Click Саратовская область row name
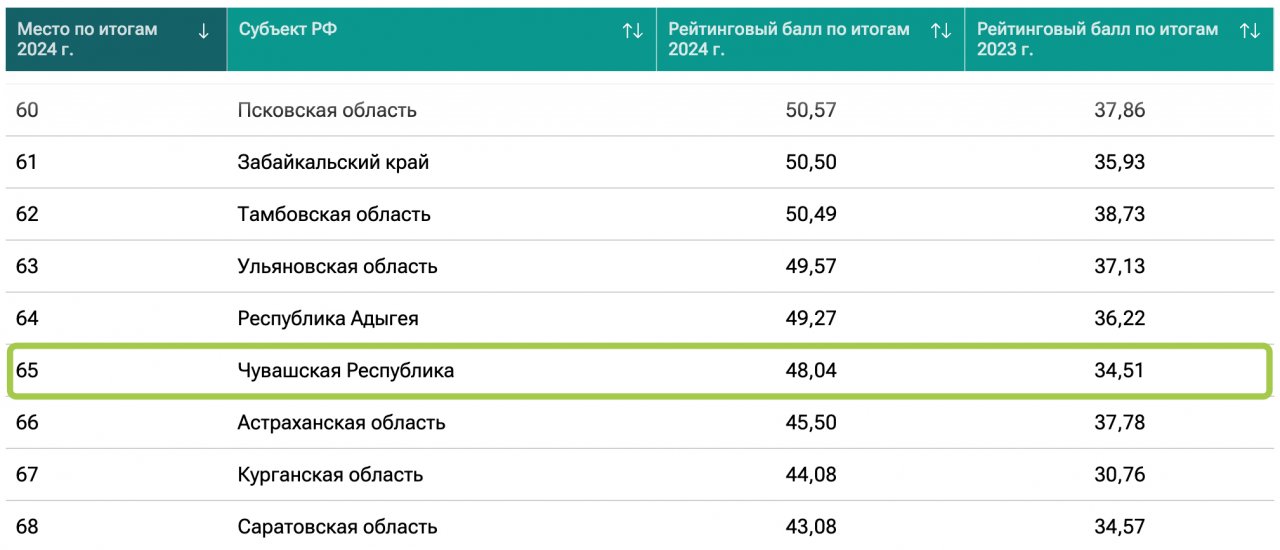Viewport: 1280px width, 550px height. [337, 527]
